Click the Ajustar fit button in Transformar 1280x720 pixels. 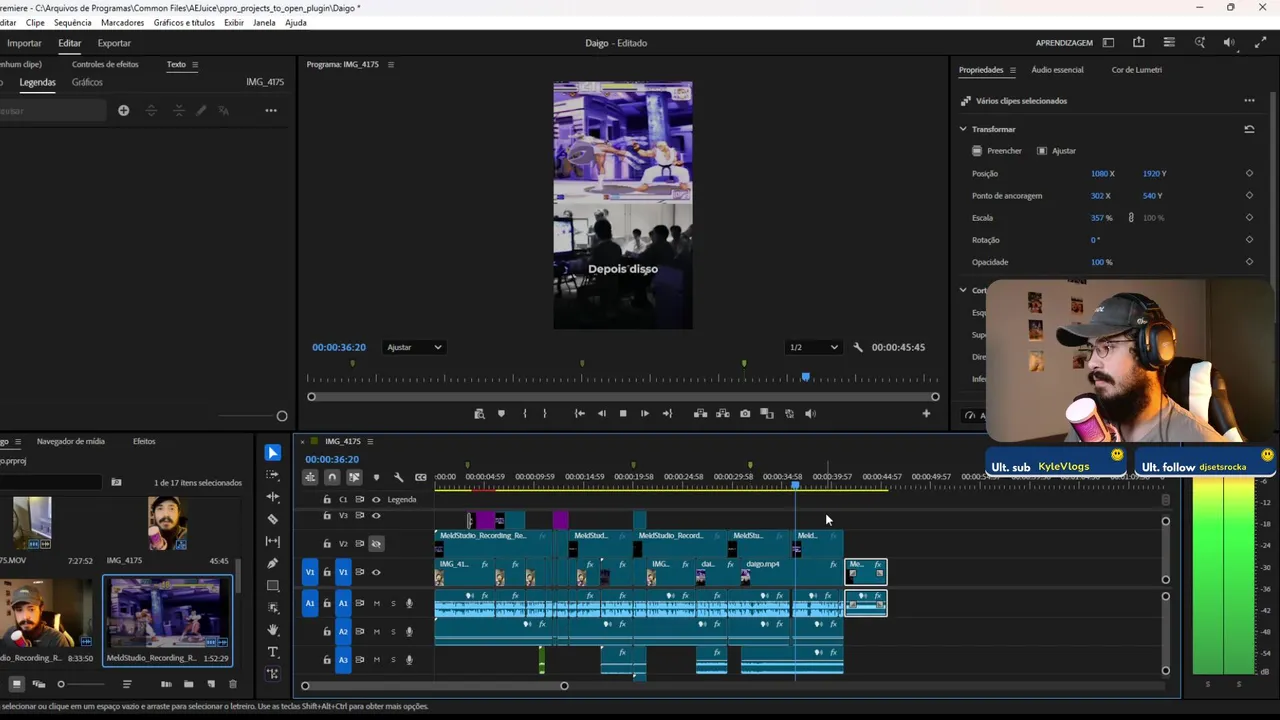point(1056,151)
